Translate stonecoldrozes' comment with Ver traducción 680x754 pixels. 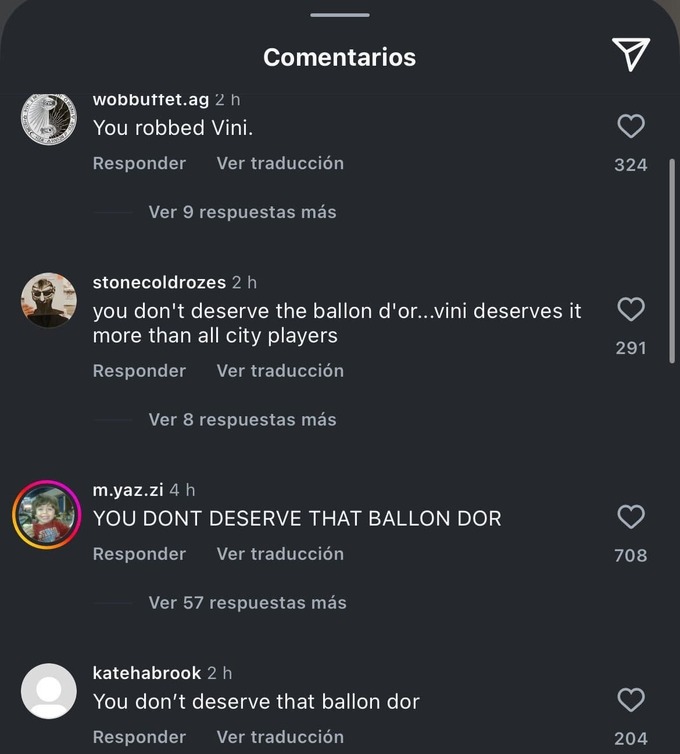[x=280, y=371]
